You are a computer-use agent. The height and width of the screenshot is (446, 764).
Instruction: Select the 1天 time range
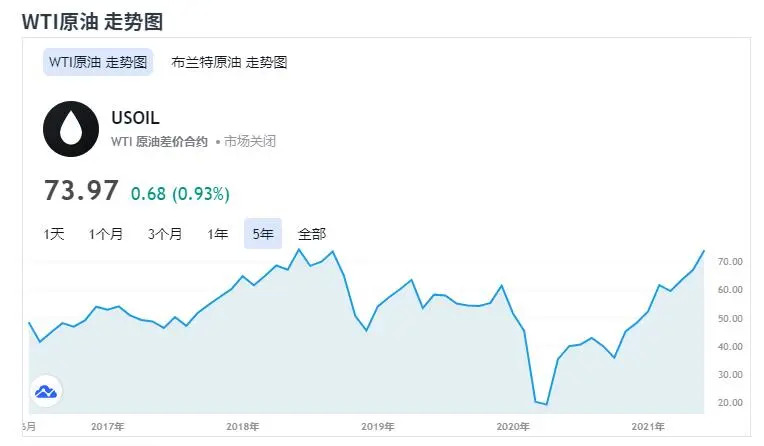point(54,234)
